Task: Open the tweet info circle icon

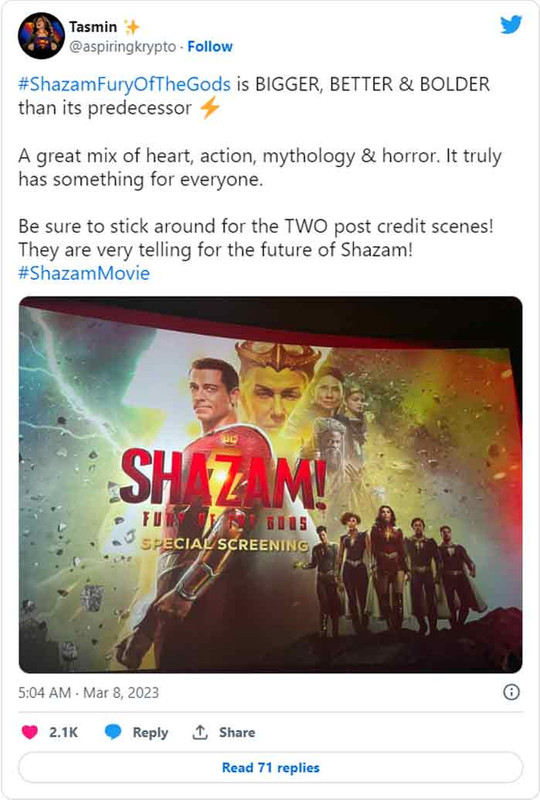Action: click(x=511, y=692)
